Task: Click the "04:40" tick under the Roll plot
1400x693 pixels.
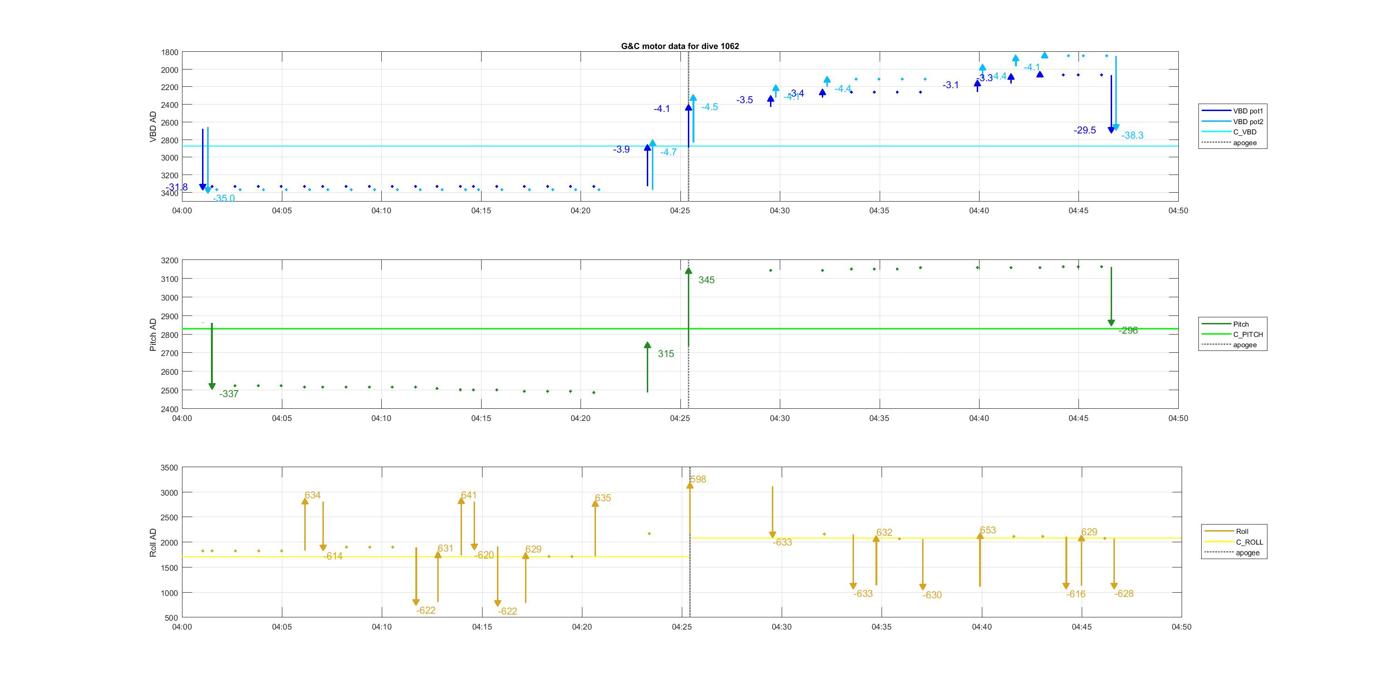Action: click(981, 627)
